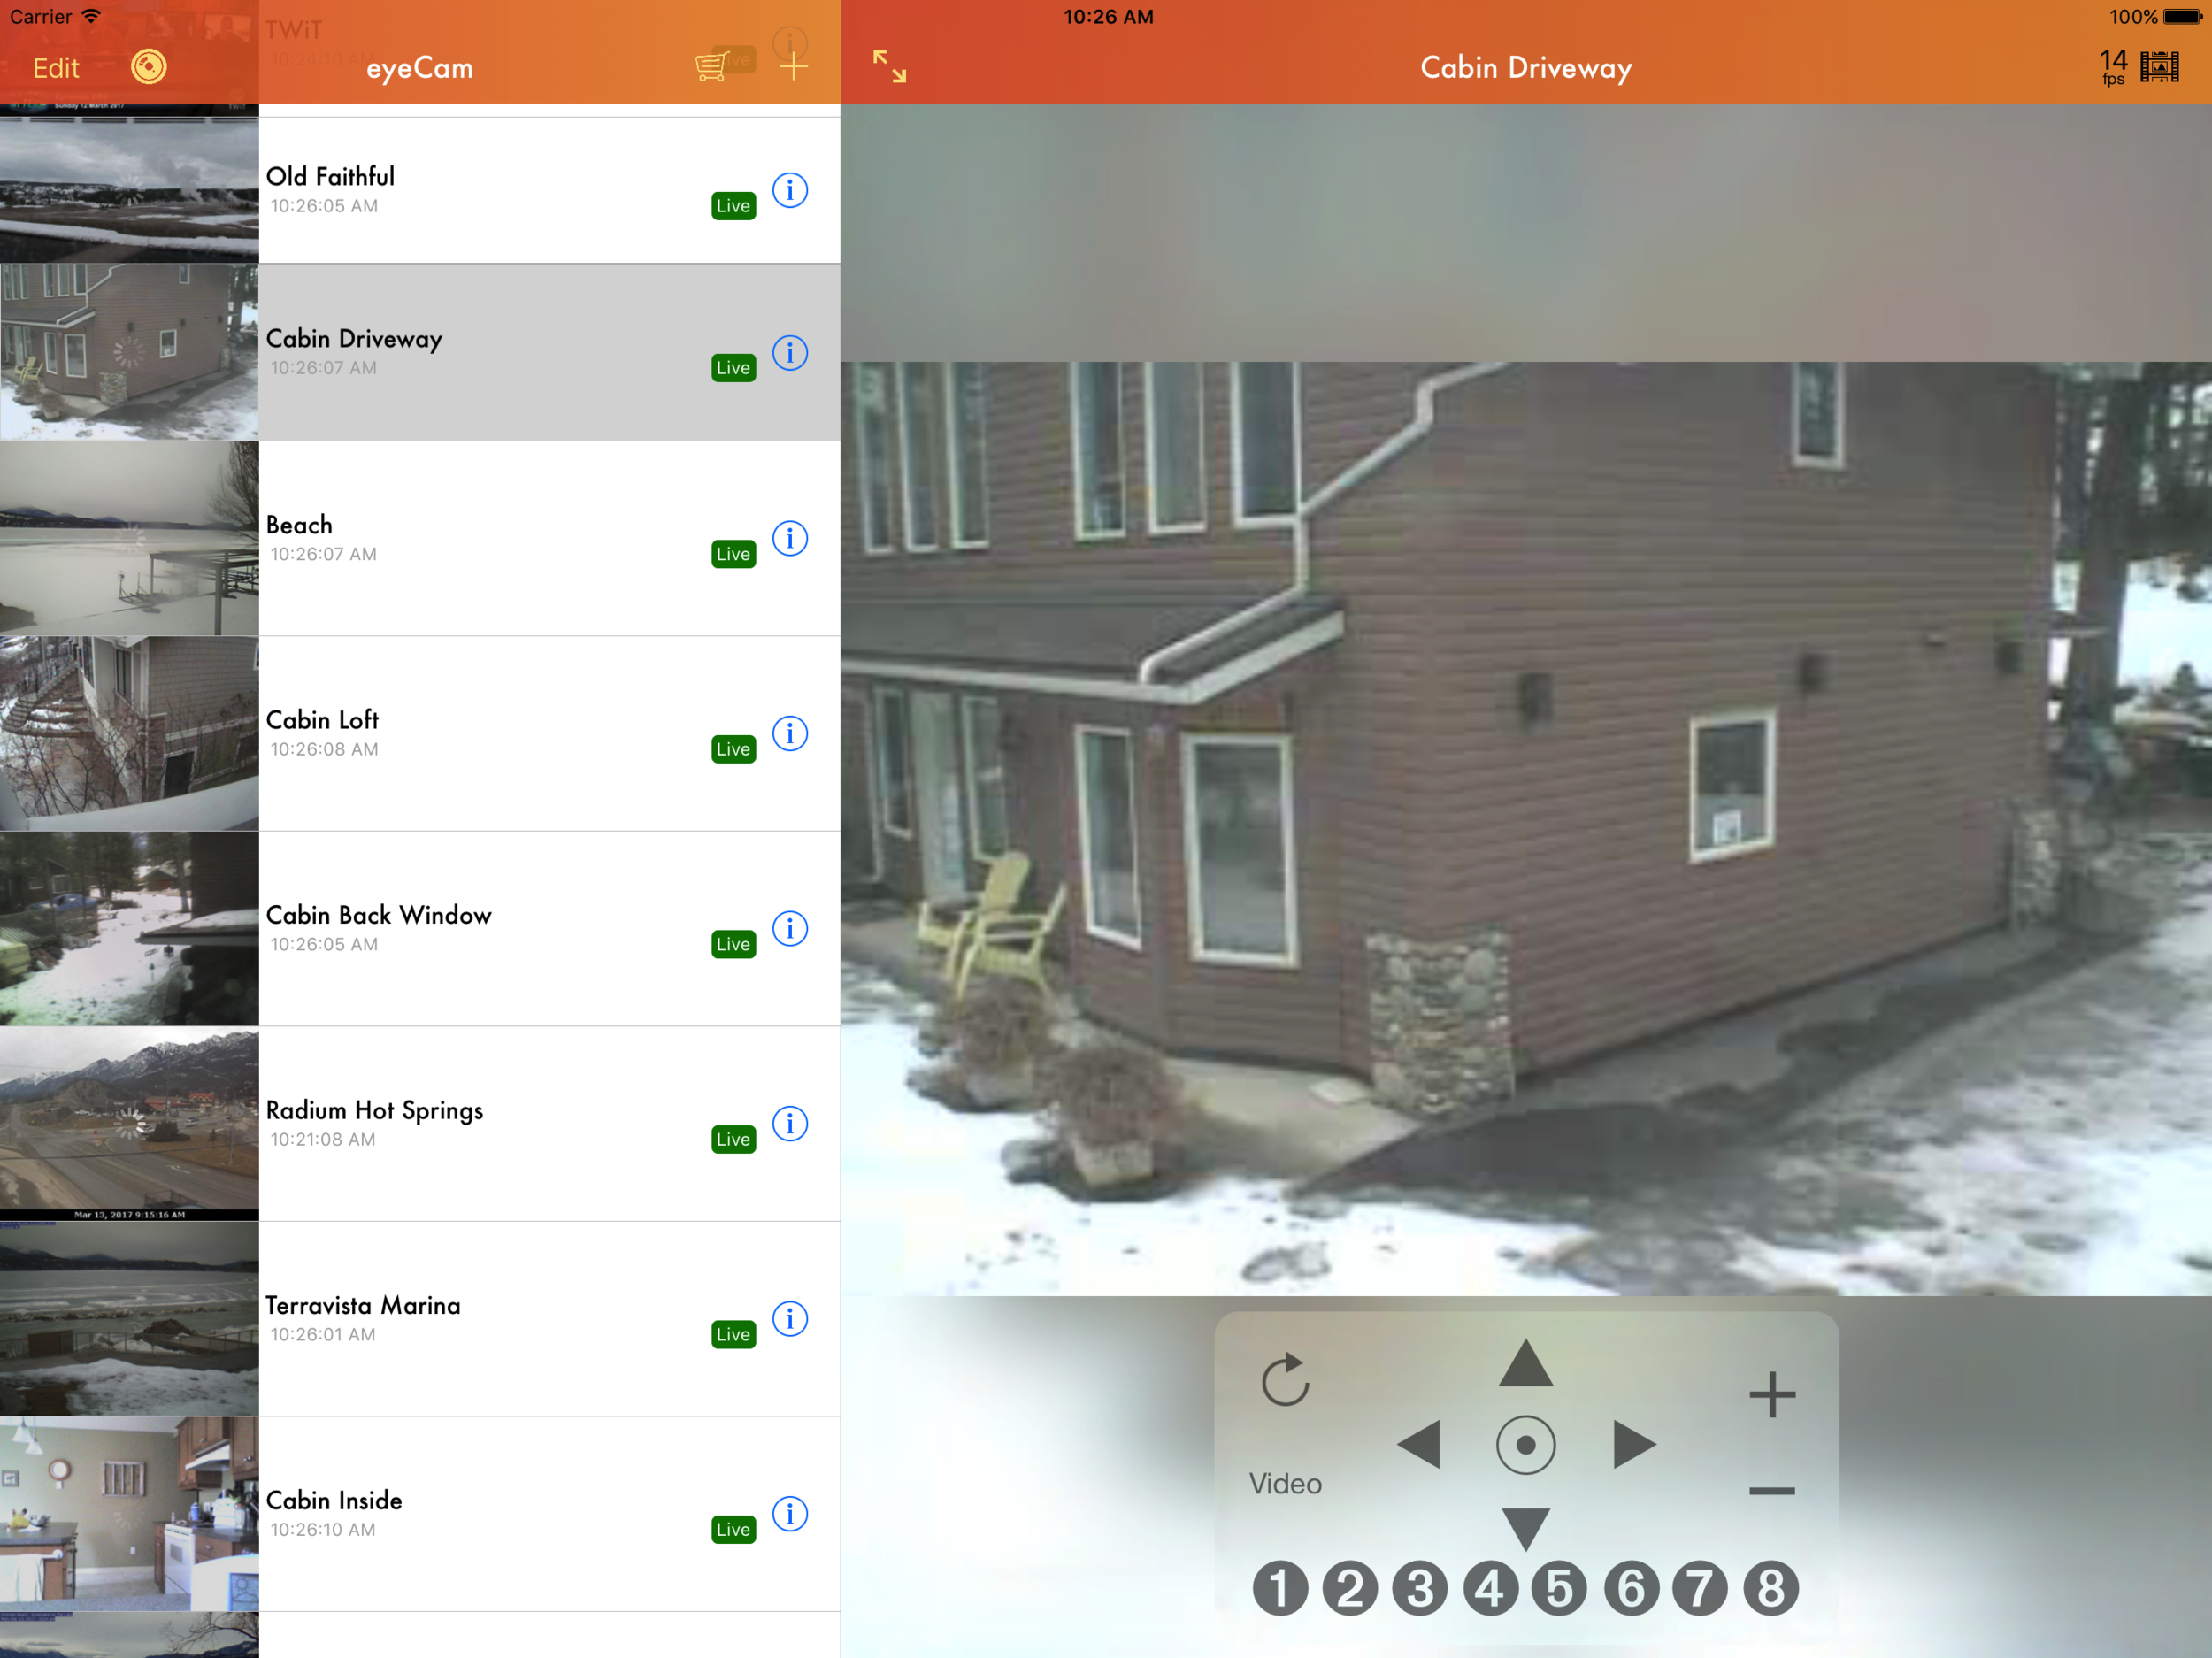
Task: Toggle Live badge on Cabin Loft
Action: [x=733, y=749]
